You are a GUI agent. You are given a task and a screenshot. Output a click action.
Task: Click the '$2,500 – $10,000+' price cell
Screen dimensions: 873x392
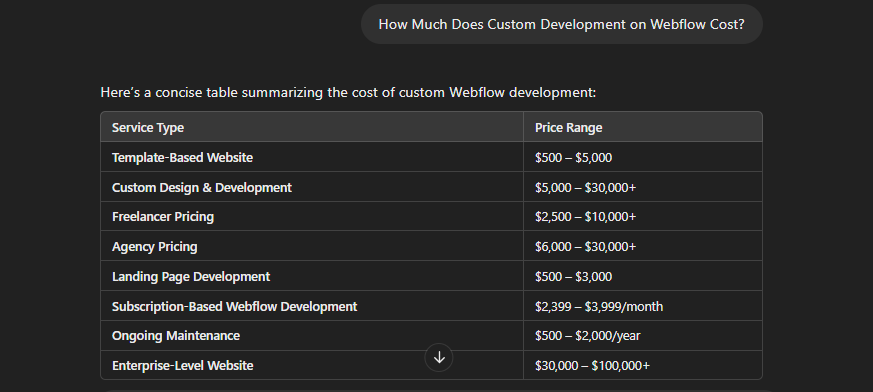pyautogui.click(x=643, y=217)
